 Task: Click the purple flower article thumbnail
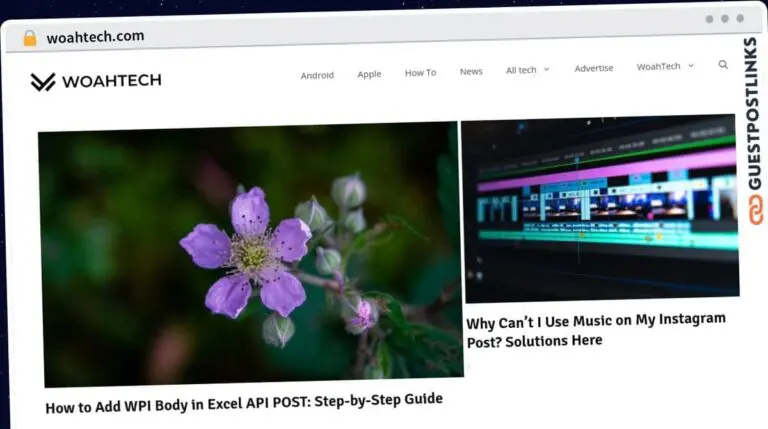[250, 255]
